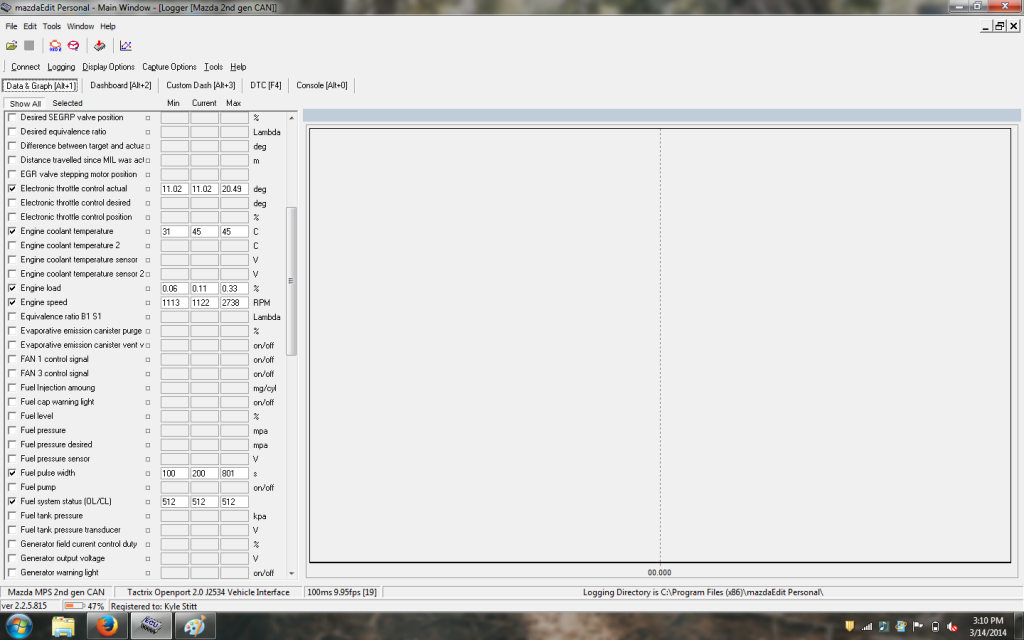Uncheck the Fuel pulse width checkbox
The image size is (1024, 640).
click(12, 473)
